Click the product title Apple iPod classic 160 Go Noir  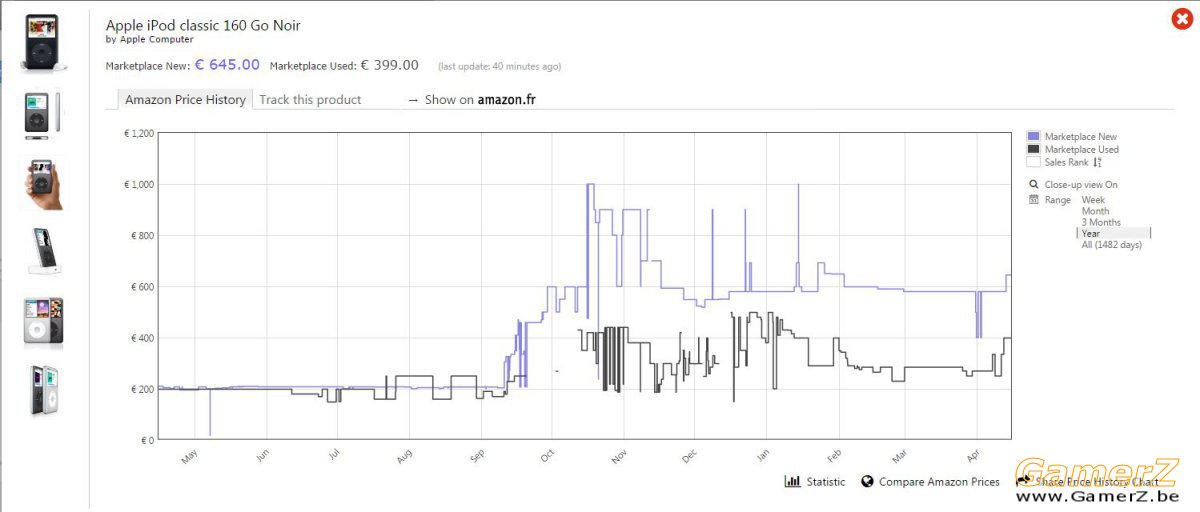[203, 25]
